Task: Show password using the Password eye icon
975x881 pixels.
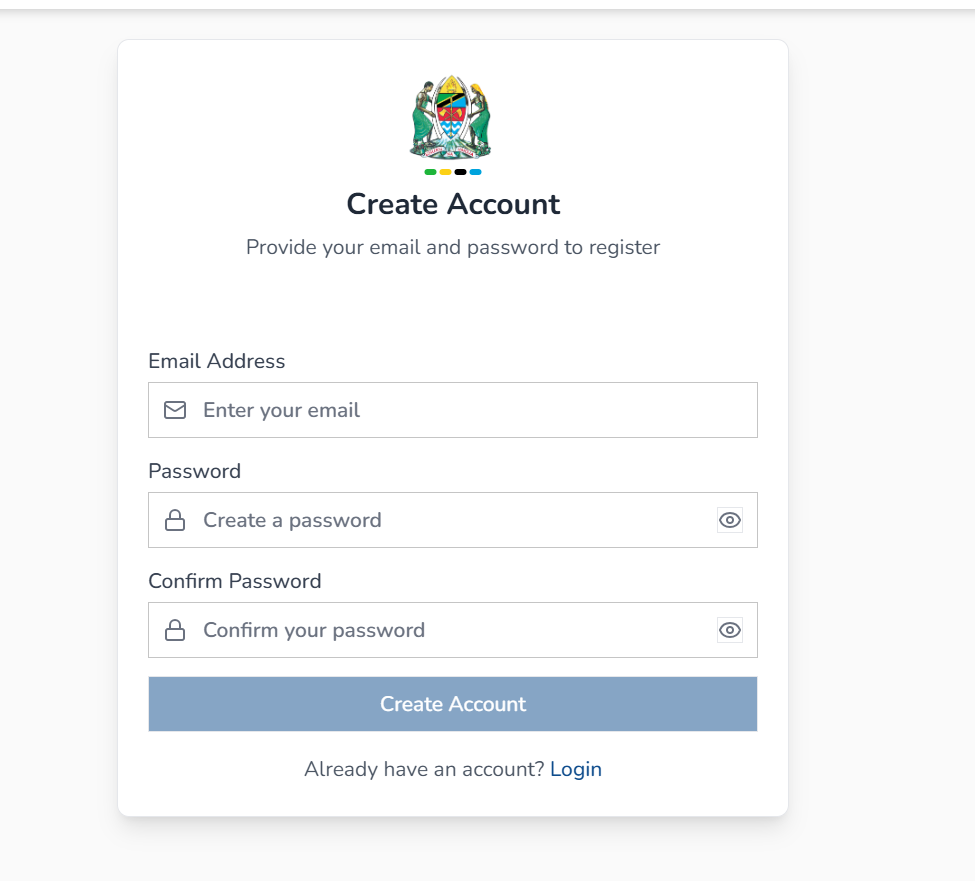Action: [x=730, y=520]
